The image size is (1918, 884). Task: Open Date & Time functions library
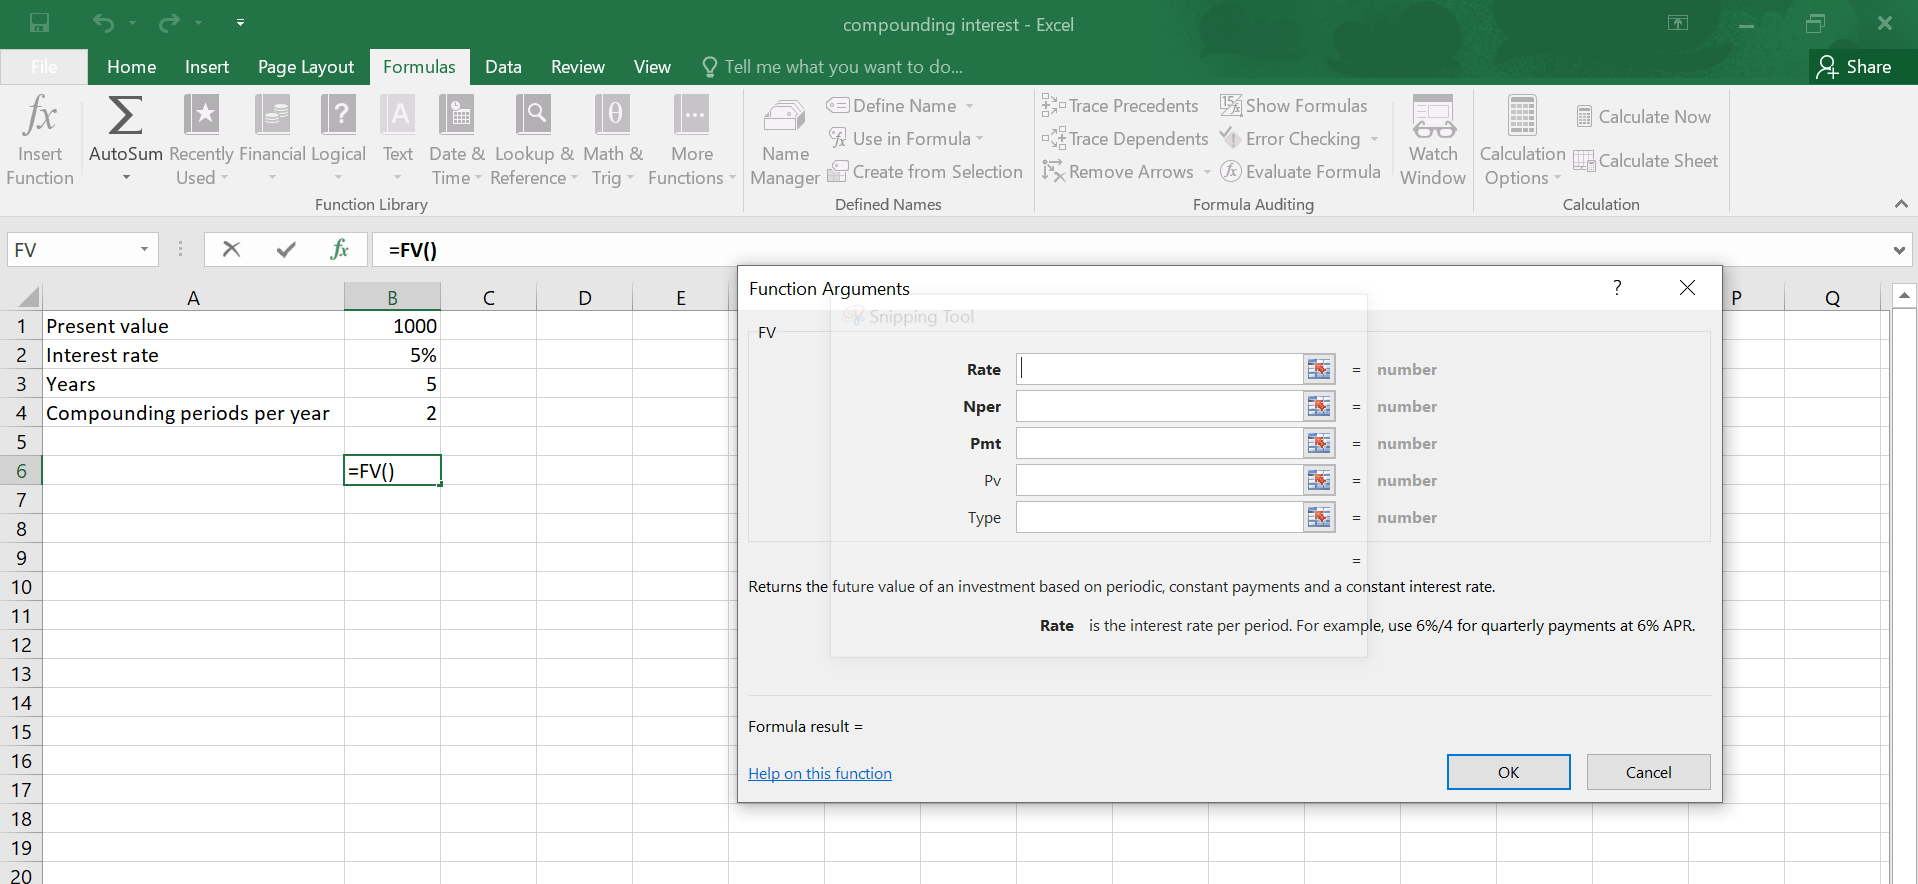click(x=457, y=140)
